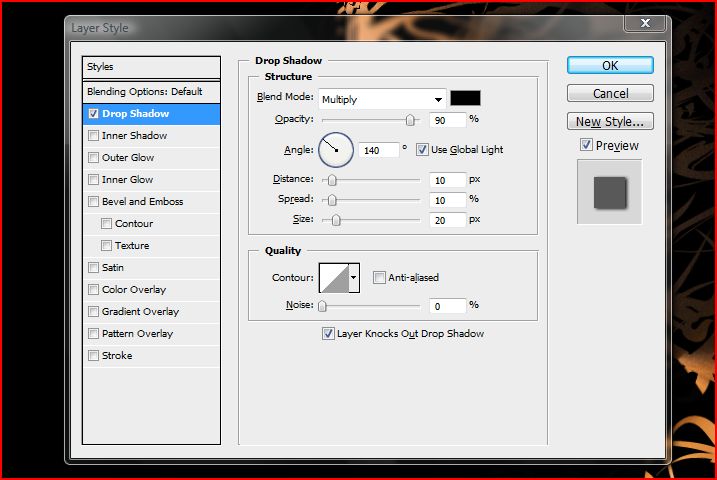This screenshot has height=480, width=717.
Task: Click the style preview thumbnail
Action: [609, 192]
